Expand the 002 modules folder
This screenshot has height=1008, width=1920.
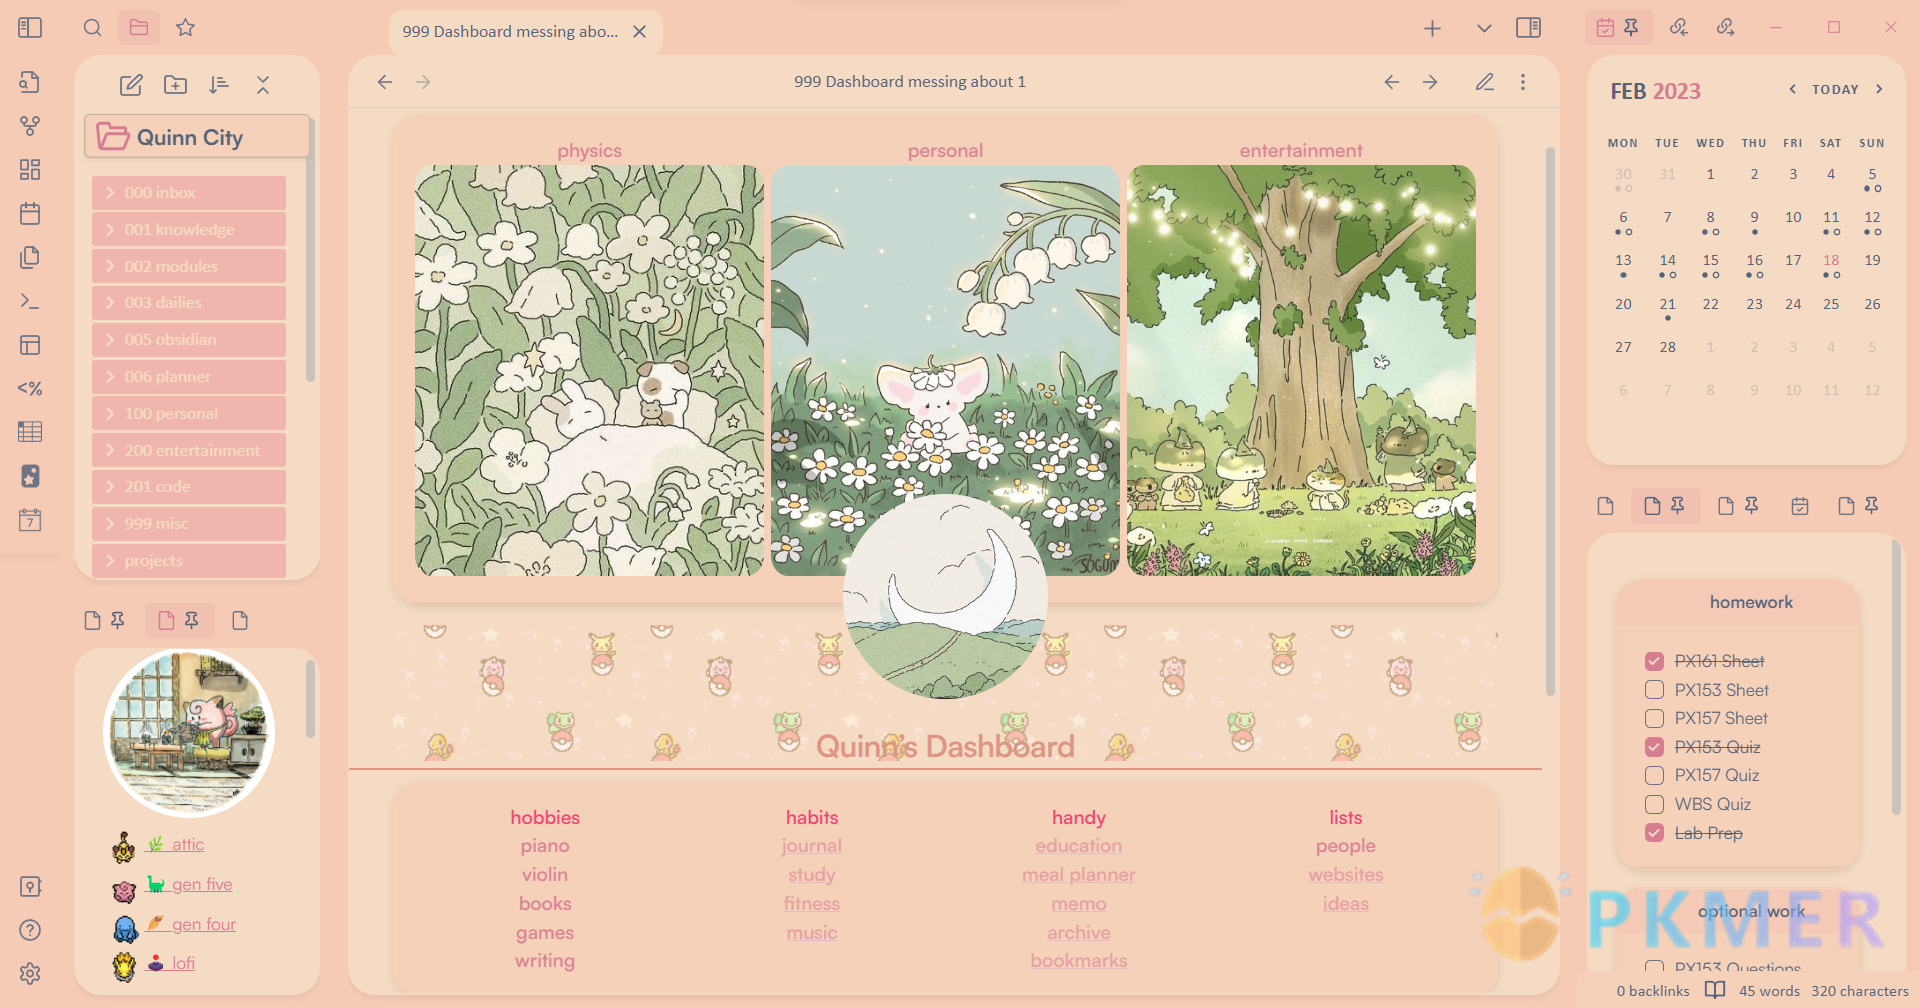click(189, 266)
